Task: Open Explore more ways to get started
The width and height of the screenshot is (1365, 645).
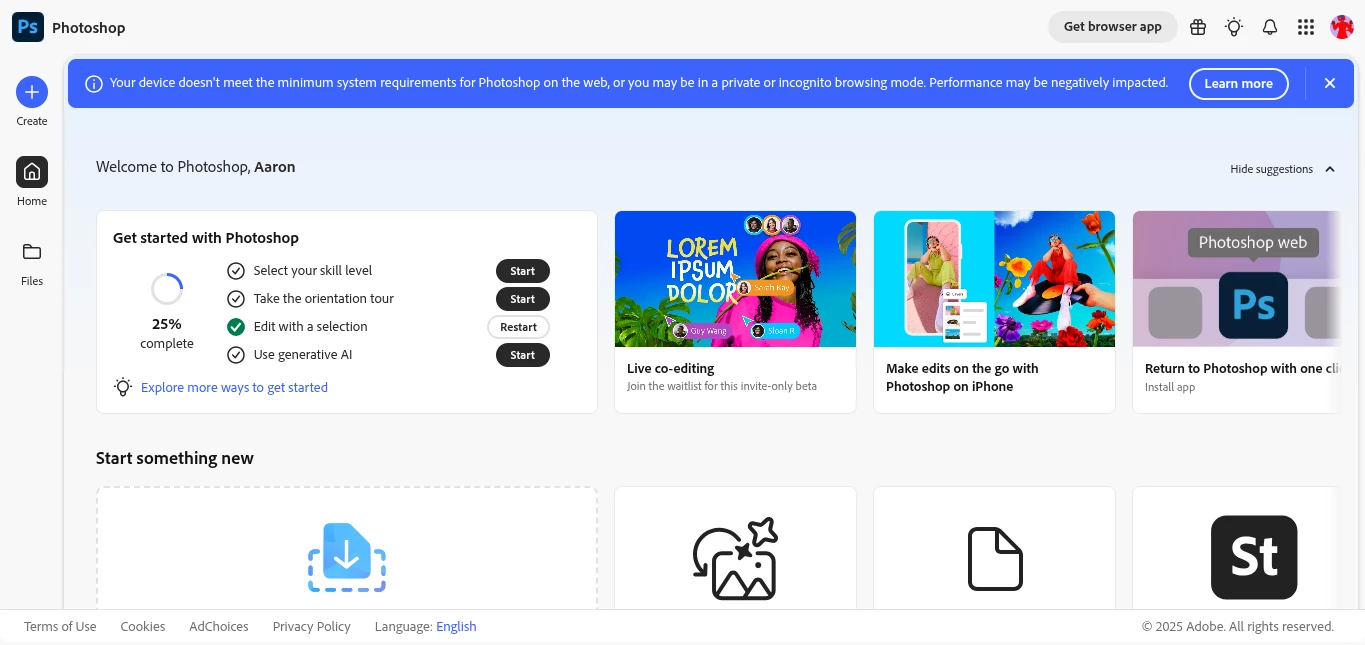Action: (x=234, y=387)
